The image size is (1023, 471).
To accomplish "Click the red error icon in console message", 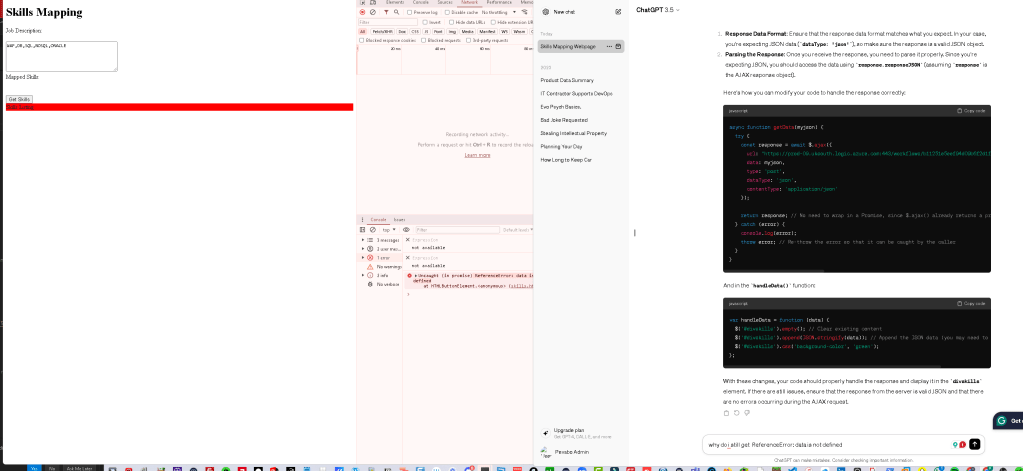I will pyautogui.click(x=410, y=276).
